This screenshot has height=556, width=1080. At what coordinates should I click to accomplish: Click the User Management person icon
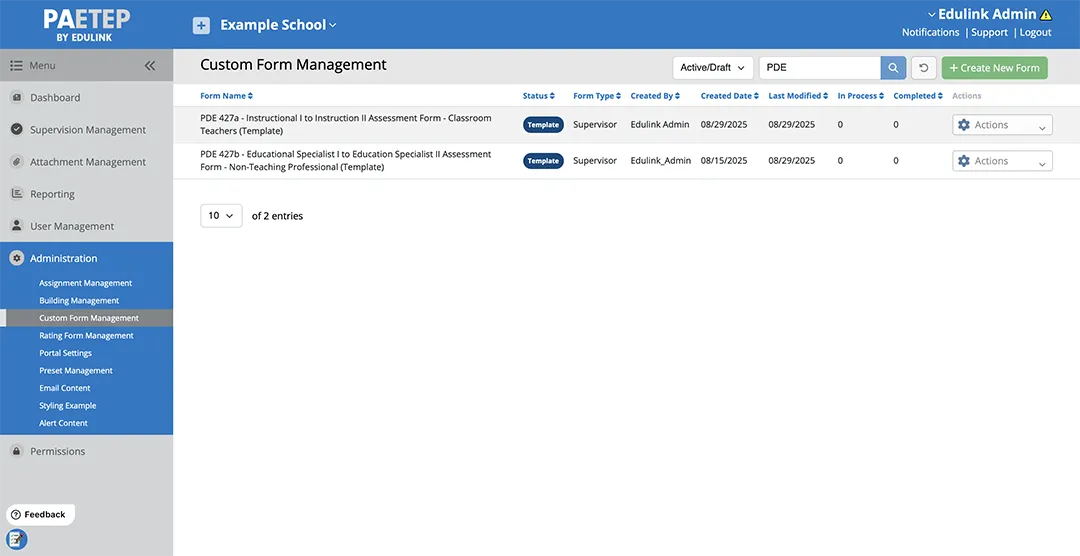[x=17, y=226]
